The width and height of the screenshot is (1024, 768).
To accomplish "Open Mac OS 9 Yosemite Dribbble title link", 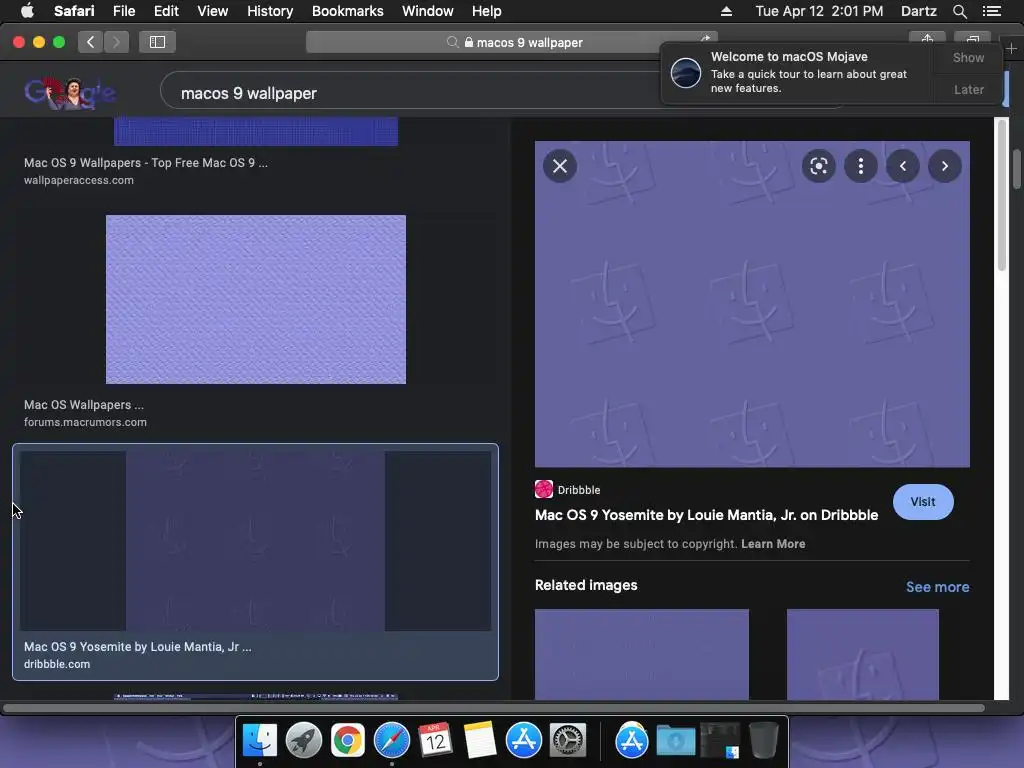I will (706, 515).
